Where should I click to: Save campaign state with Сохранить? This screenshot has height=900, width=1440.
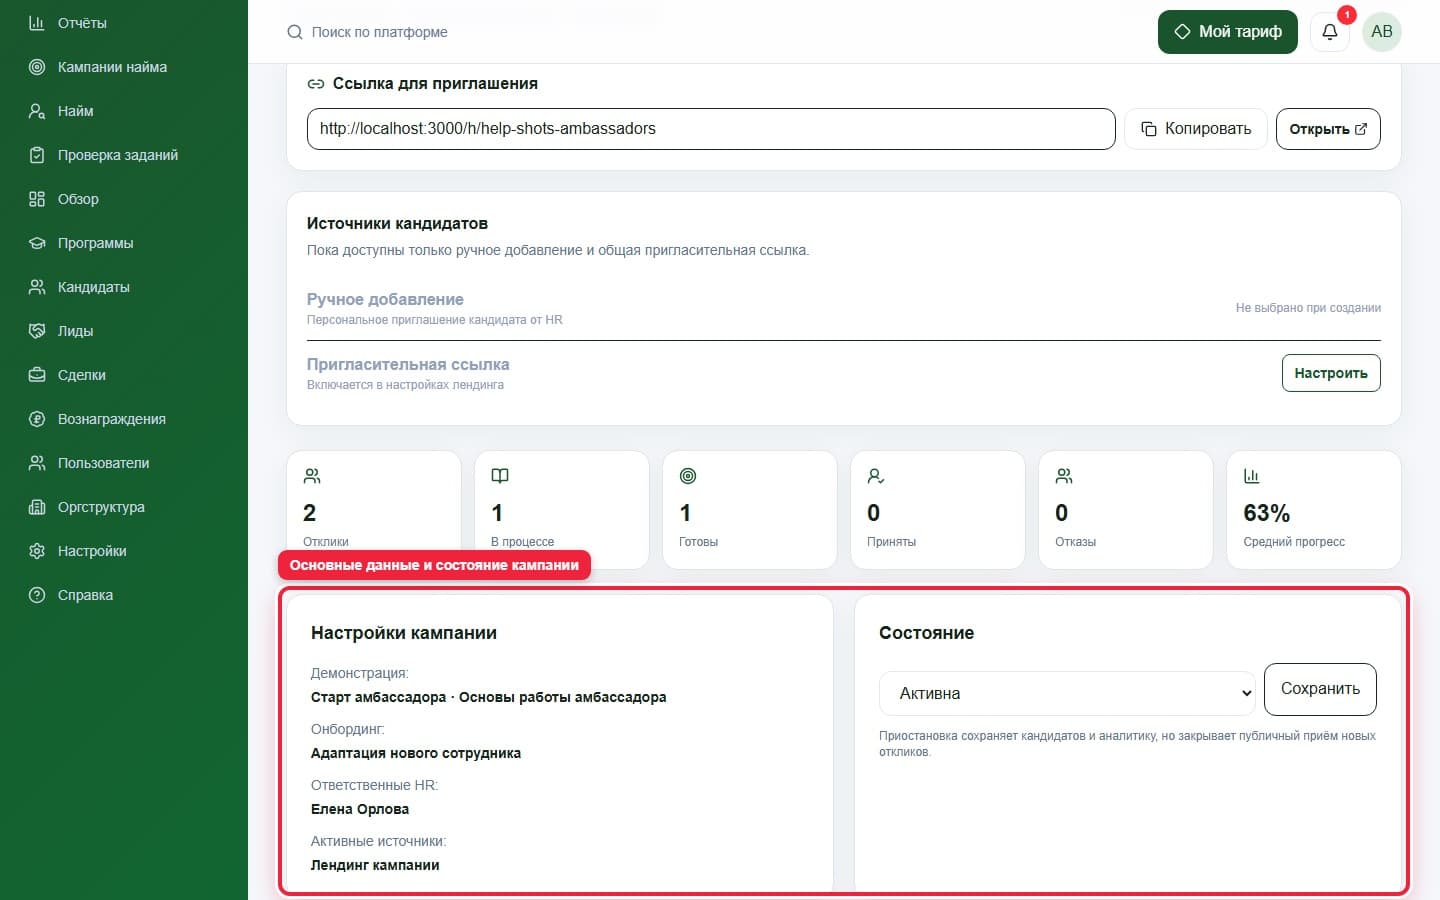tap(1320, 689)
